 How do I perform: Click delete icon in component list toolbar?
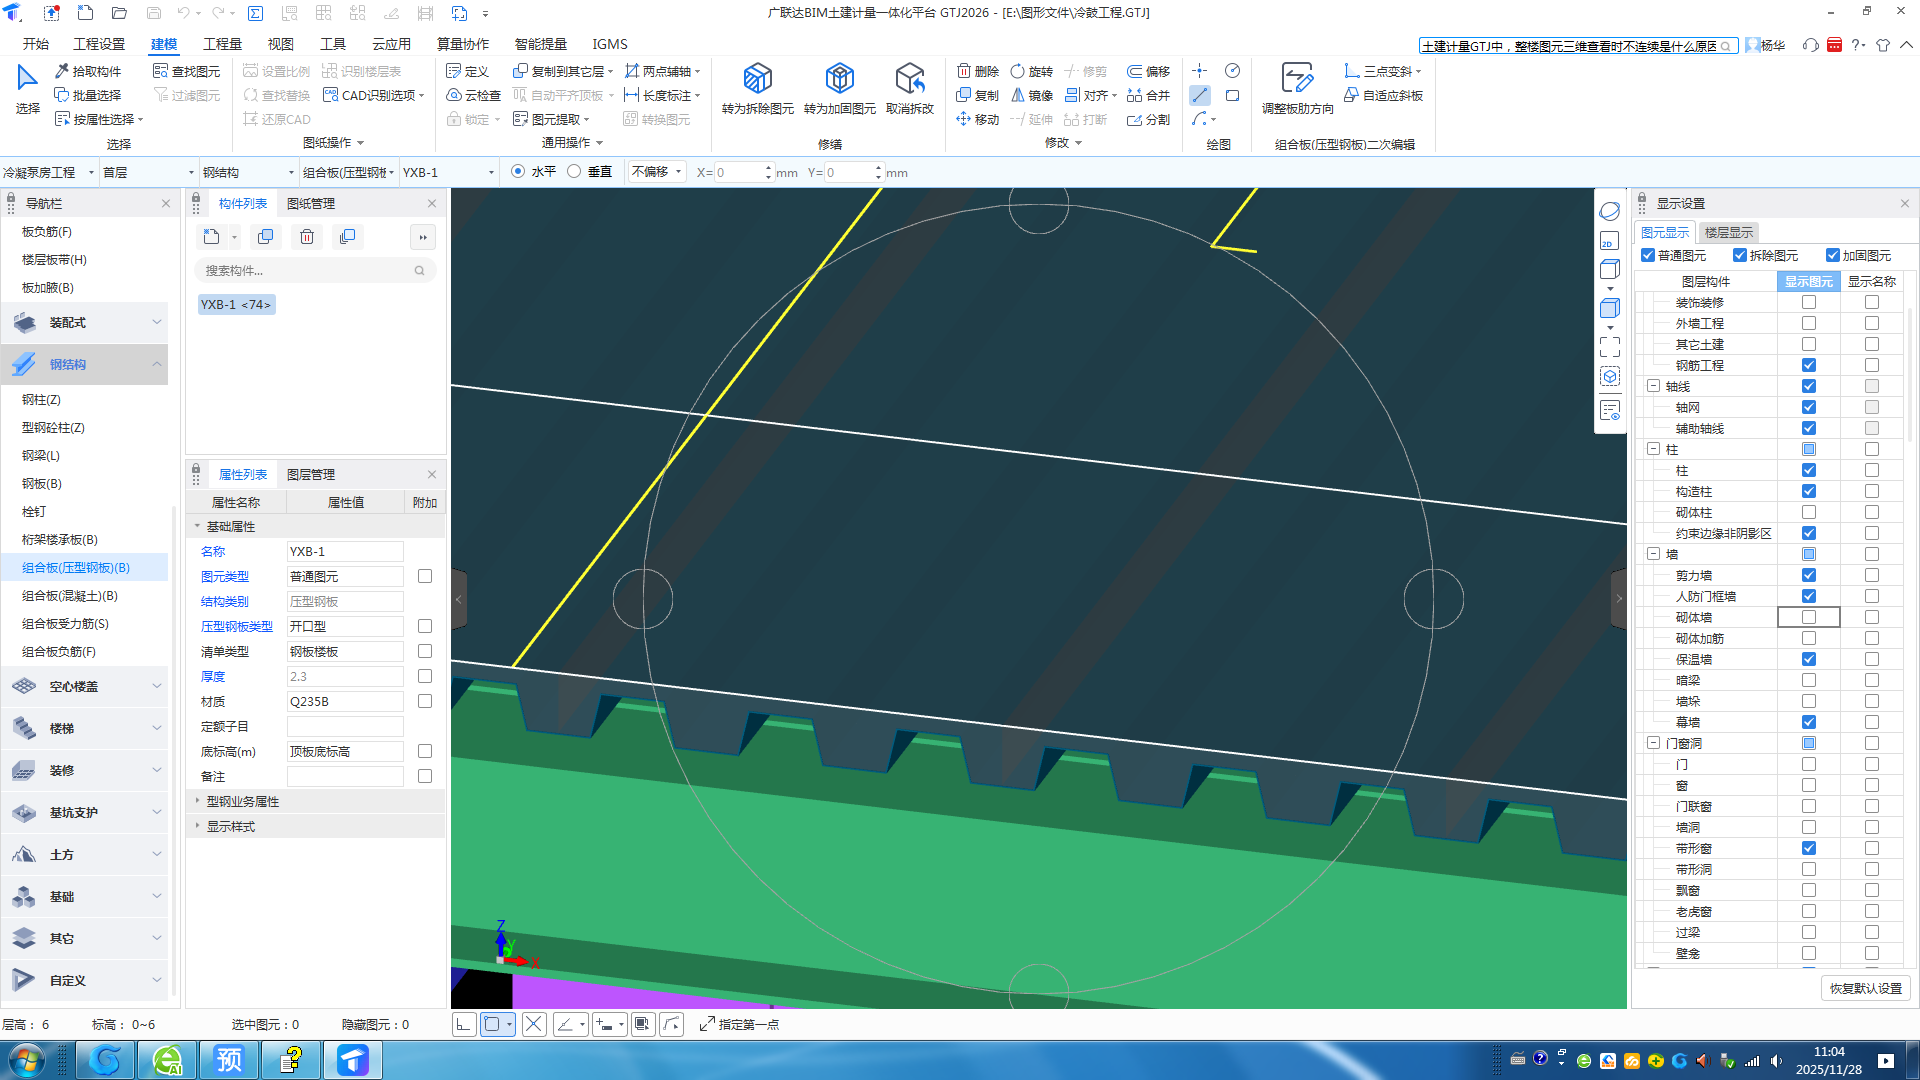[307, 237]
